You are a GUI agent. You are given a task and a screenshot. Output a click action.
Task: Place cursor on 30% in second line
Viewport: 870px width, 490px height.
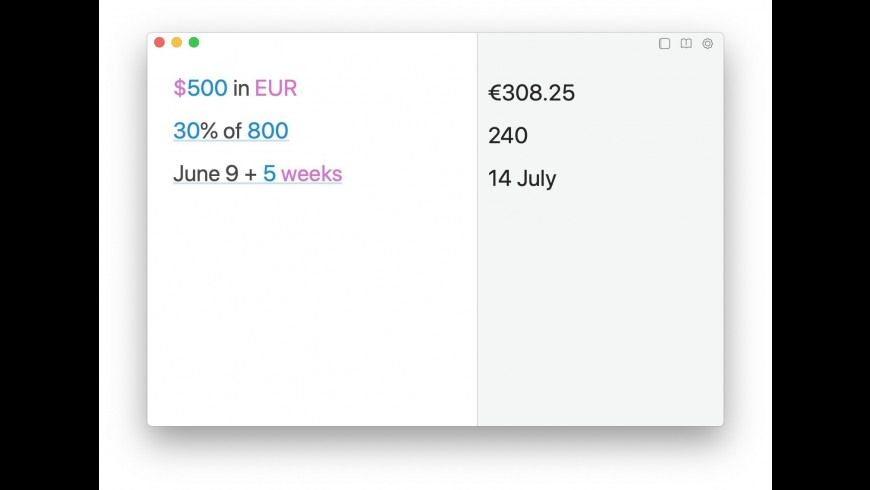(x=194, y=131)
